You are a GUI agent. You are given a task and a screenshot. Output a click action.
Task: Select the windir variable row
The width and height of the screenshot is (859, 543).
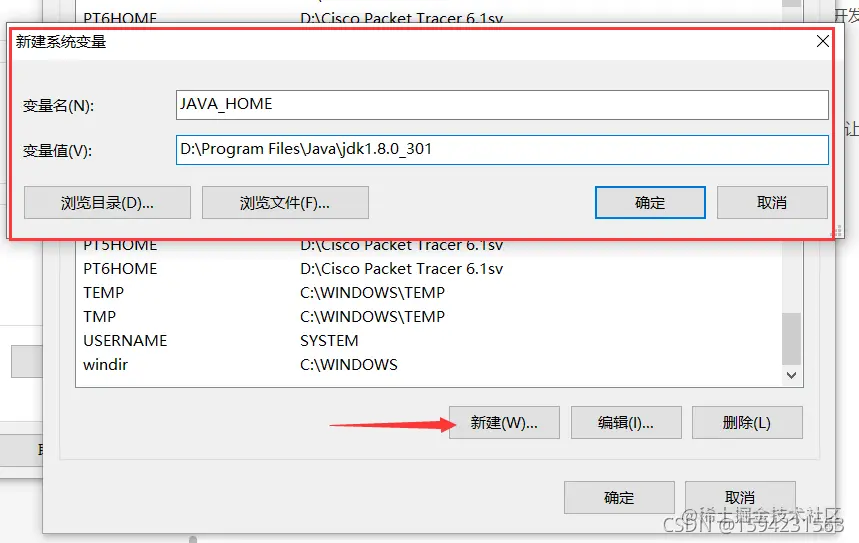point(428,365)
